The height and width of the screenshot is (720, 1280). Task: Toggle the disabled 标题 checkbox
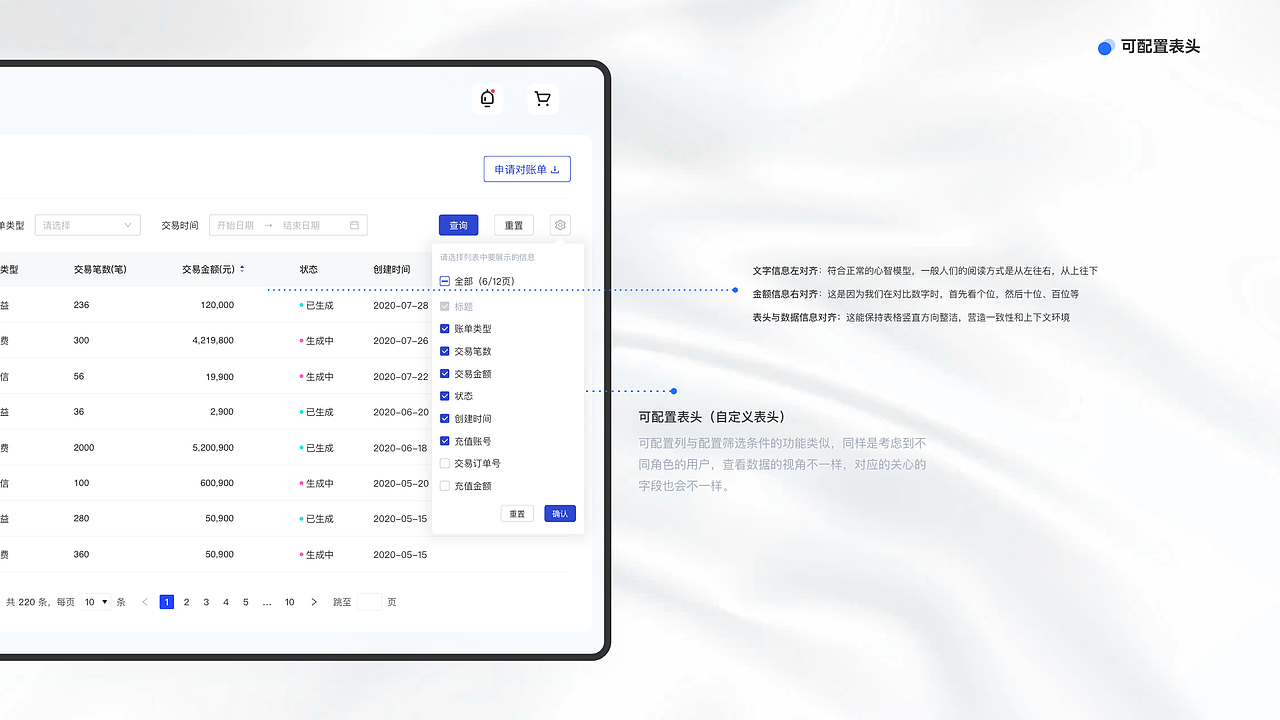445,306
